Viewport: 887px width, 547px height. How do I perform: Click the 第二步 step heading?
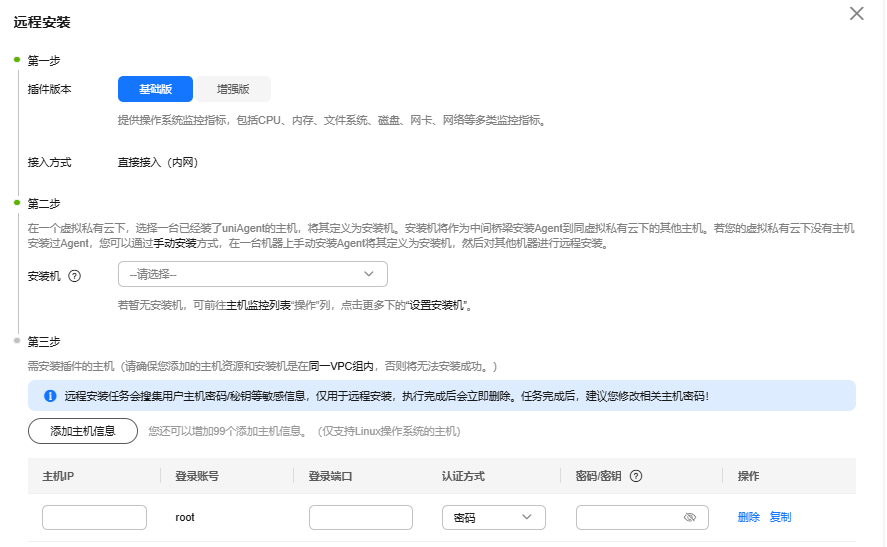(x=44, y=204)
